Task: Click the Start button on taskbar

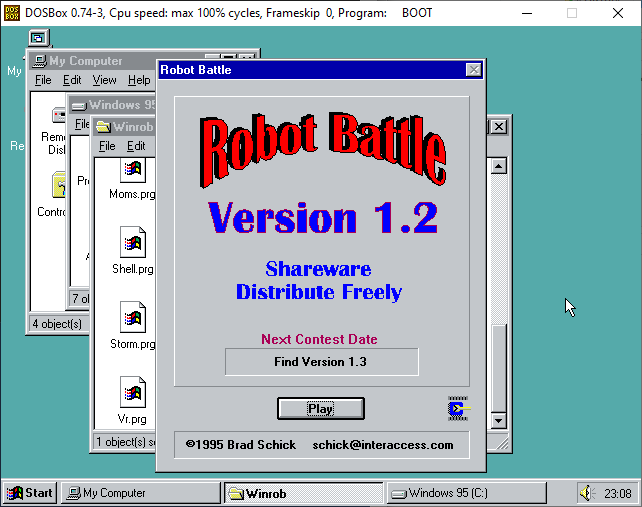Action: coord(30,493)
